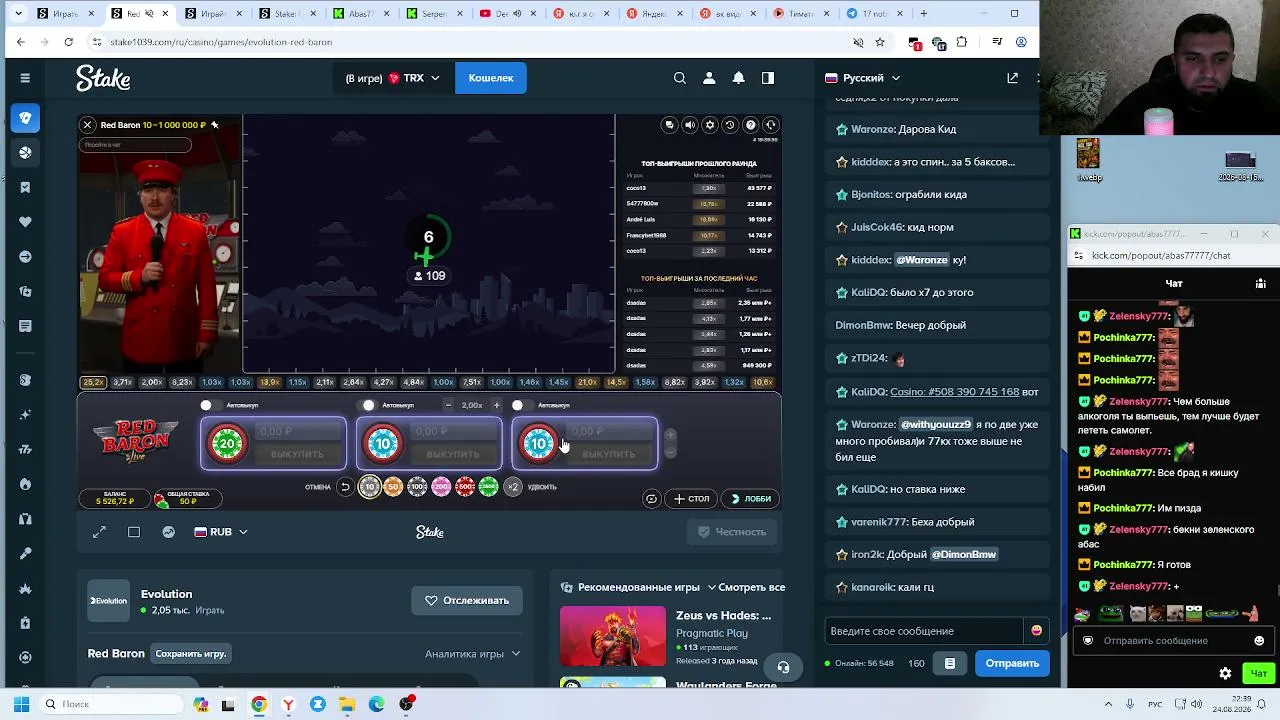The image size is (1280, 720).
Task: Type in the Stake chat message field
Action: 924,631
